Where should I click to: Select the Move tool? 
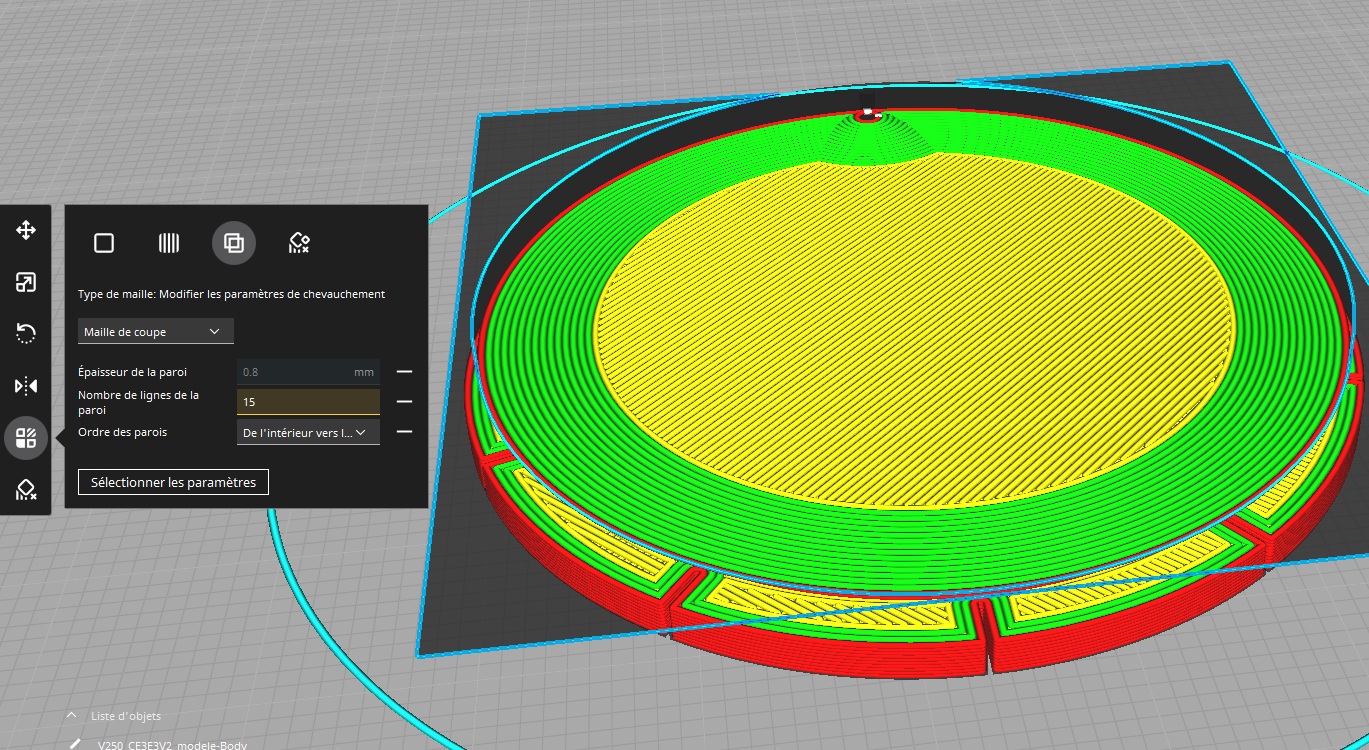click(x=26, y=231)
